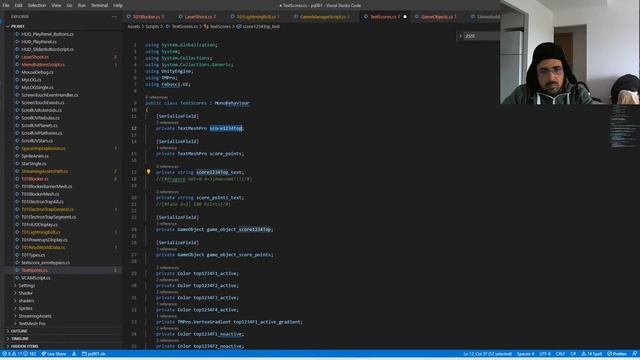The image size is (640, 360).
Task: Expand the TextMesh Pro folder
Action: pos(32,324)
